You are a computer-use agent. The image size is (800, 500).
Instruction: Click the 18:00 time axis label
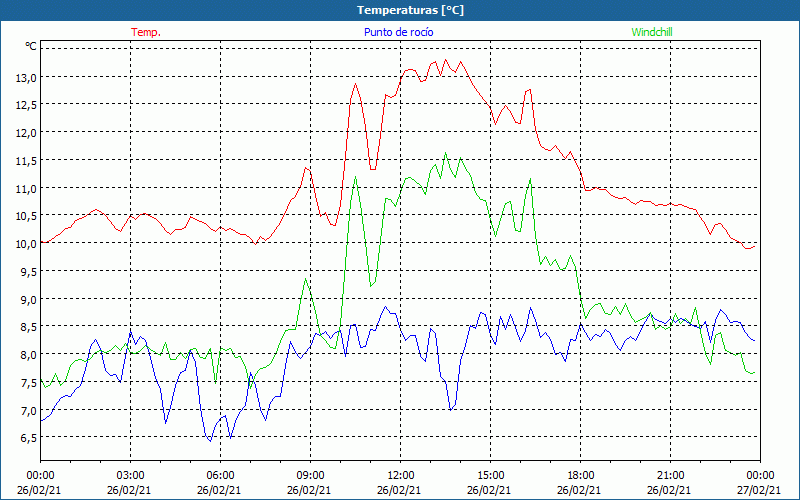click(x=581, y=476)
